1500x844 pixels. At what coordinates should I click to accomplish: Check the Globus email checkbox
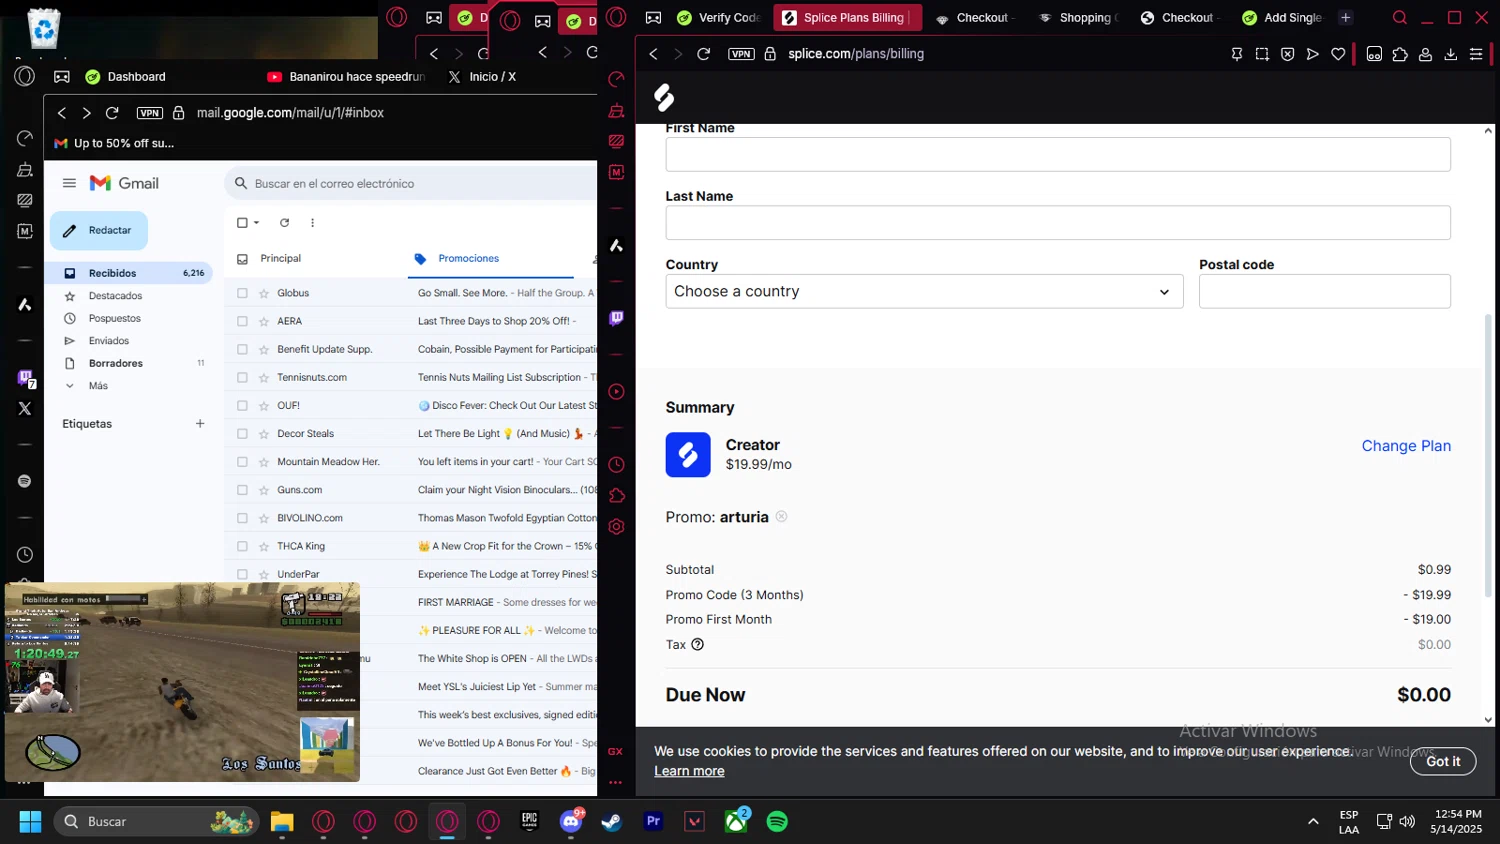tap(242, 293)
